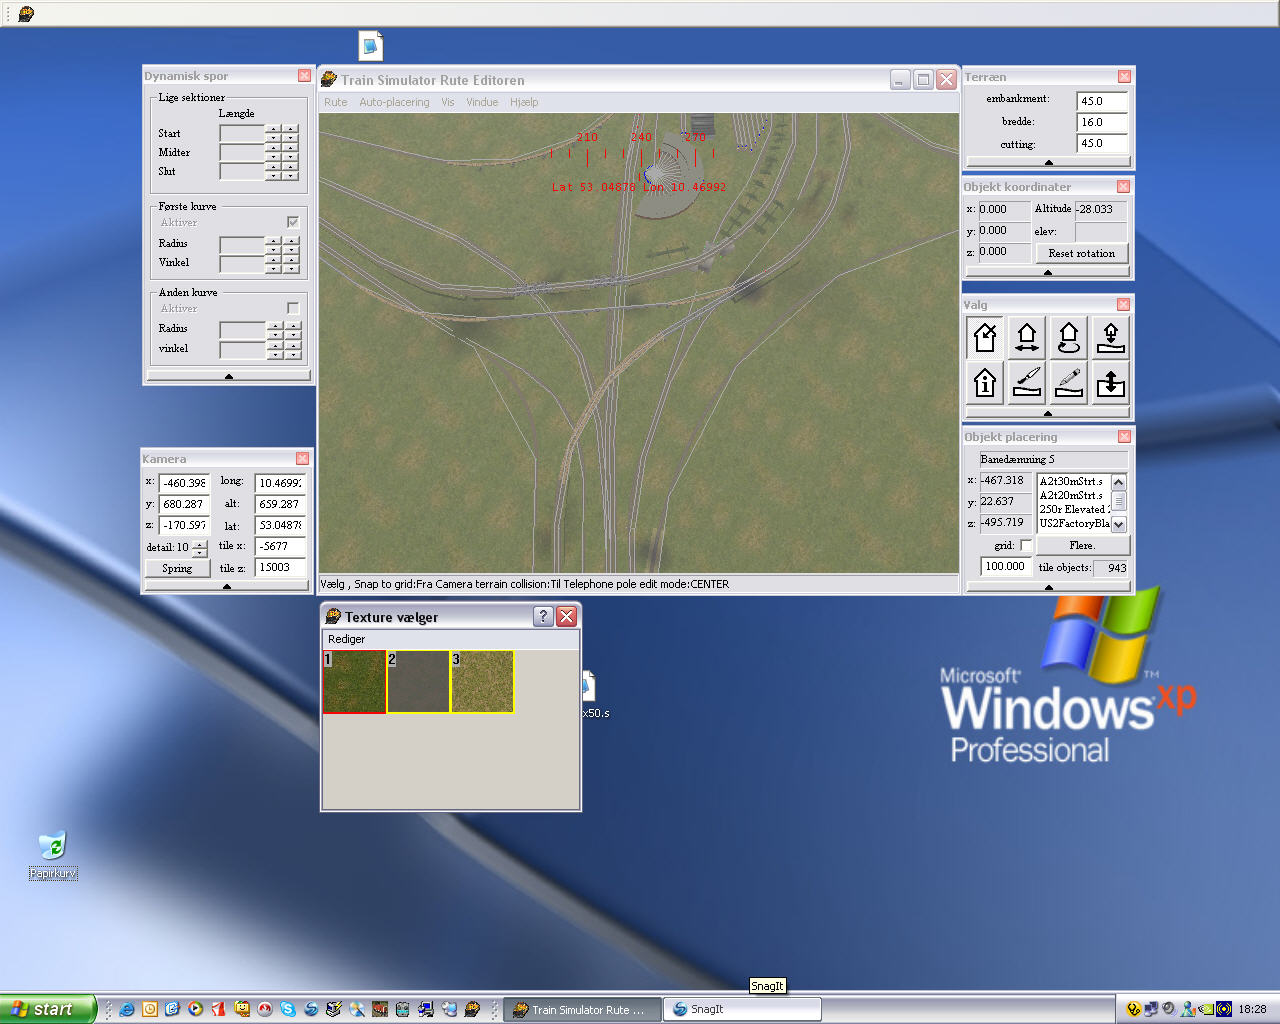Collapse the Terræn panel using its arrow bar
1280x1024 pixels.
pos(1048,162)
